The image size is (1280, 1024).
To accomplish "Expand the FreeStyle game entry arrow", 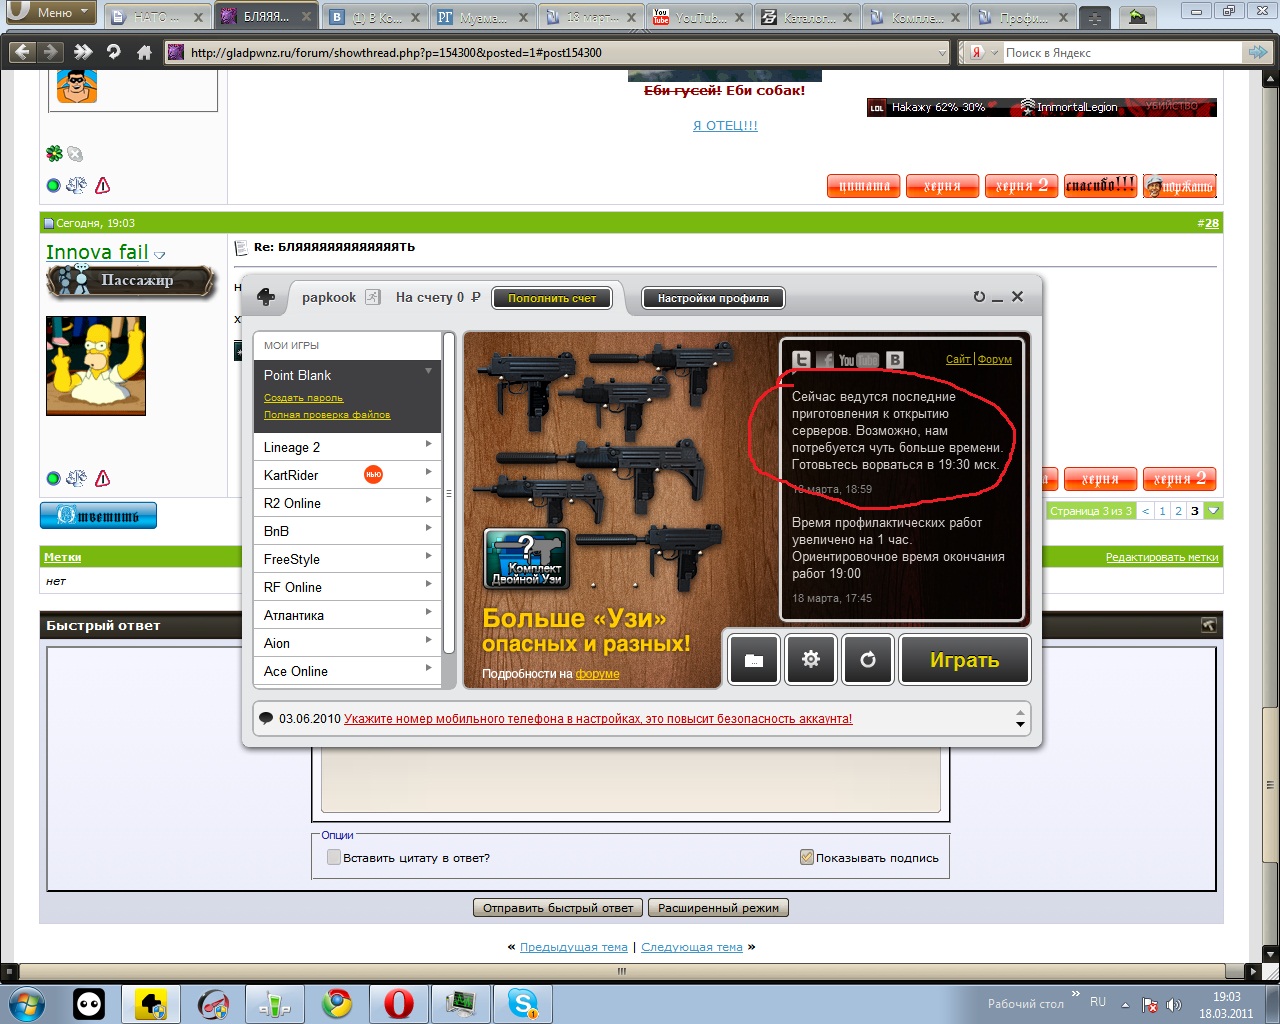I will coord(429,555).
